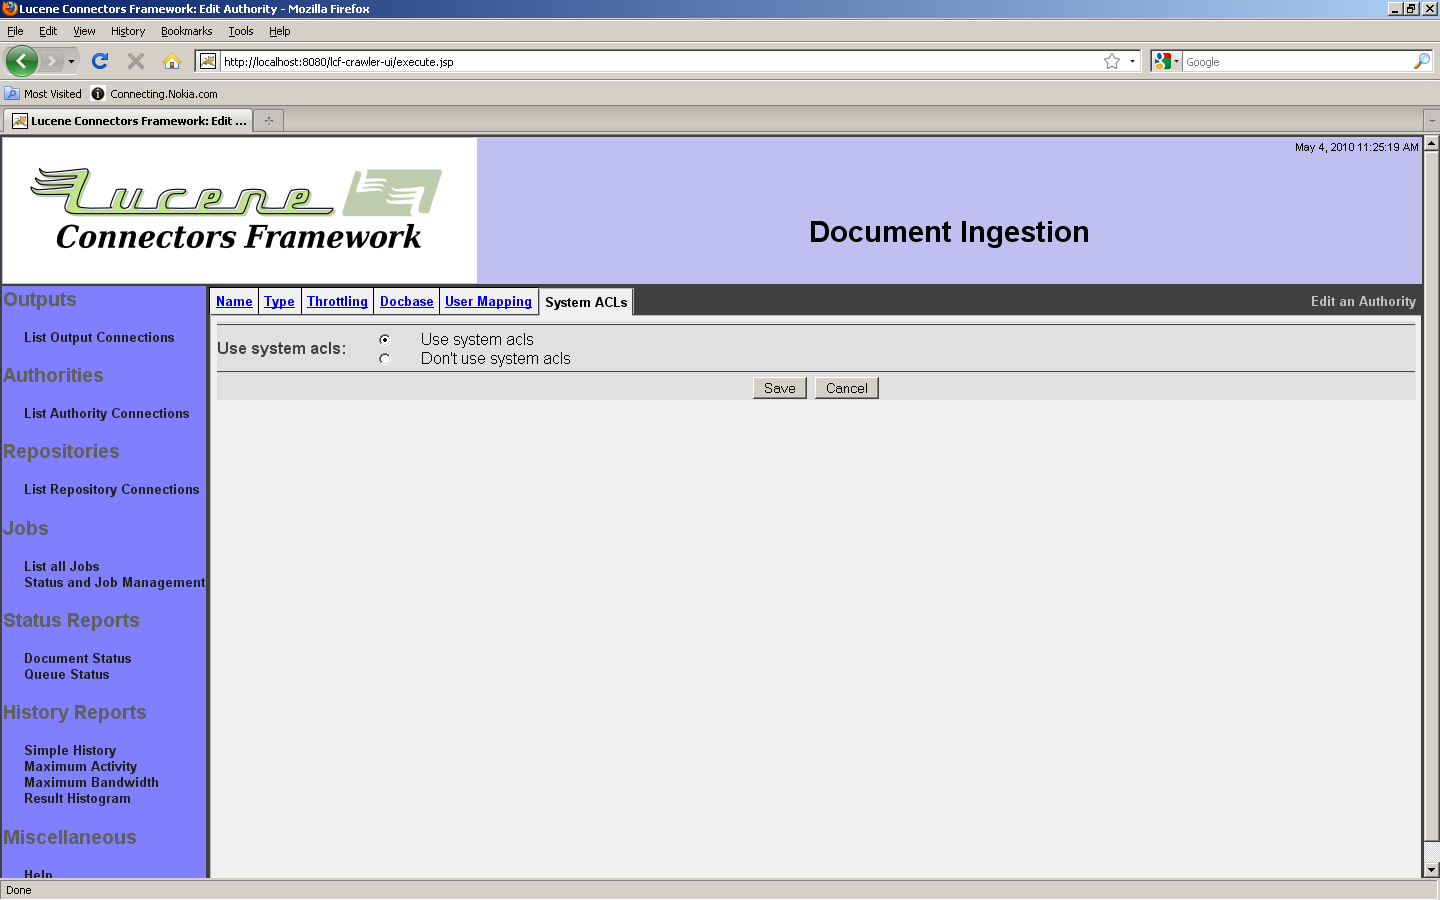Click into the URL address field

pyautogui.click(x=650, y=61)
